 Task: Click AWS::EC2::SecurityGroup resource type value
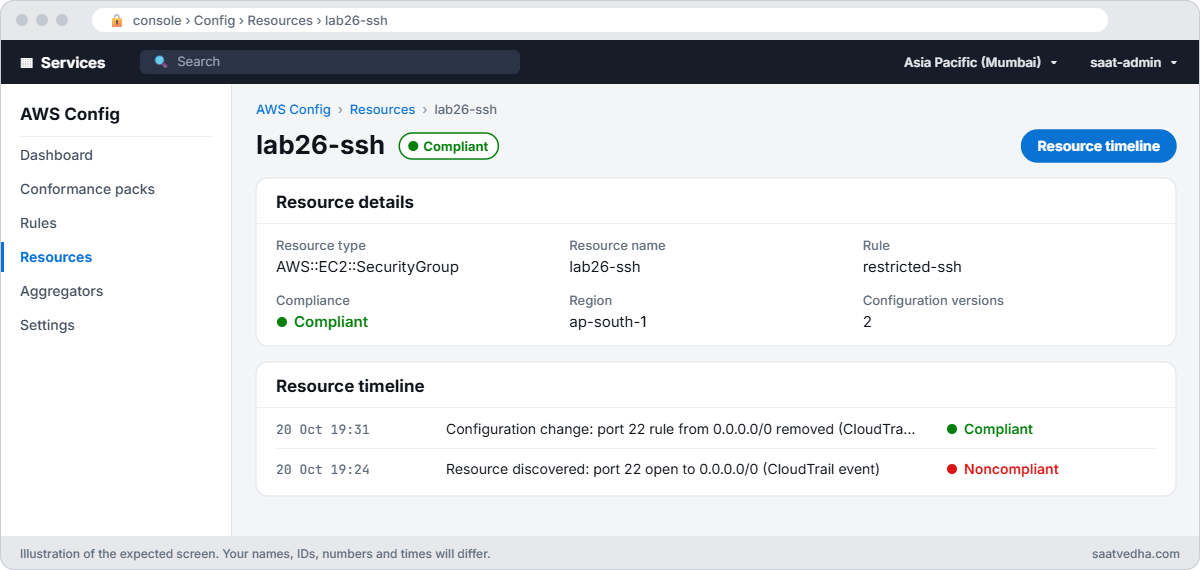click(x=367, y=267)
